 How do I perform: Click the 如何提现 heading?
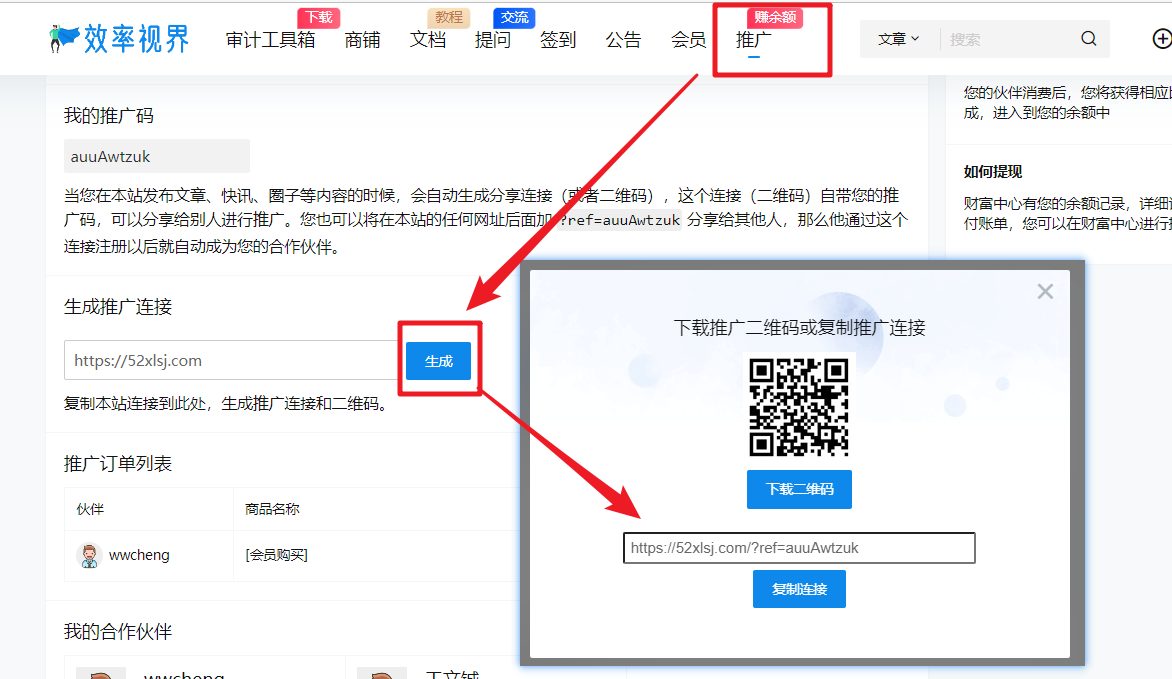[993, 172]
